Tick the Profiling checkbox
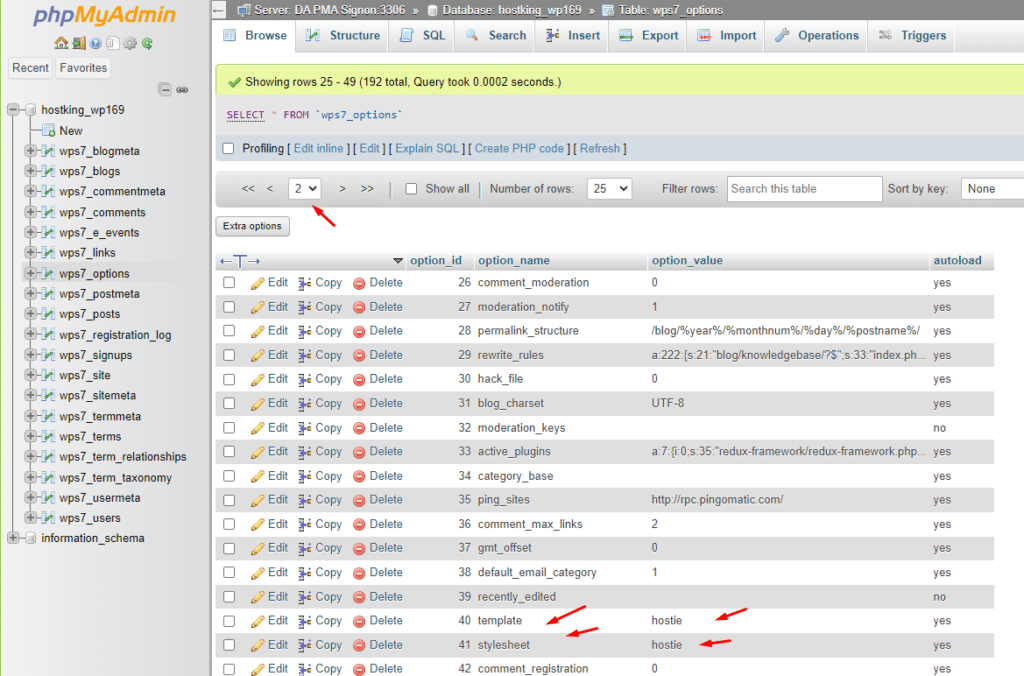 tap(229, 149)
